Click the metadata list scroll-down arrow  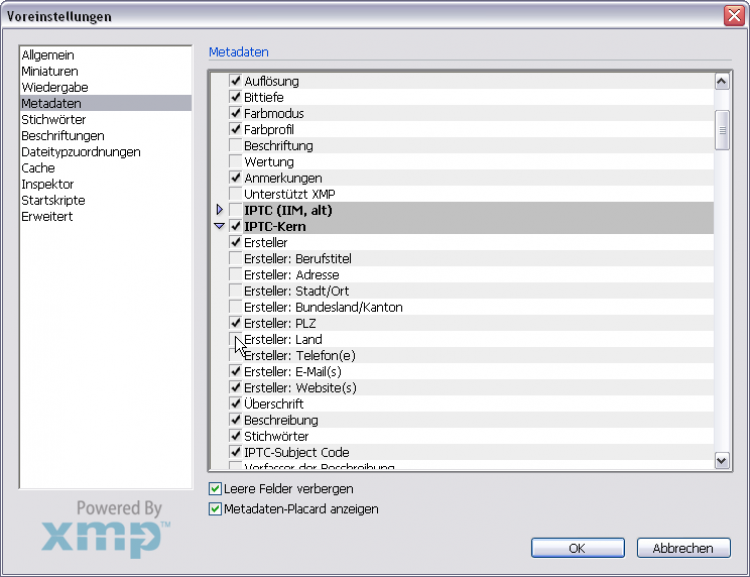coord(722,460)
